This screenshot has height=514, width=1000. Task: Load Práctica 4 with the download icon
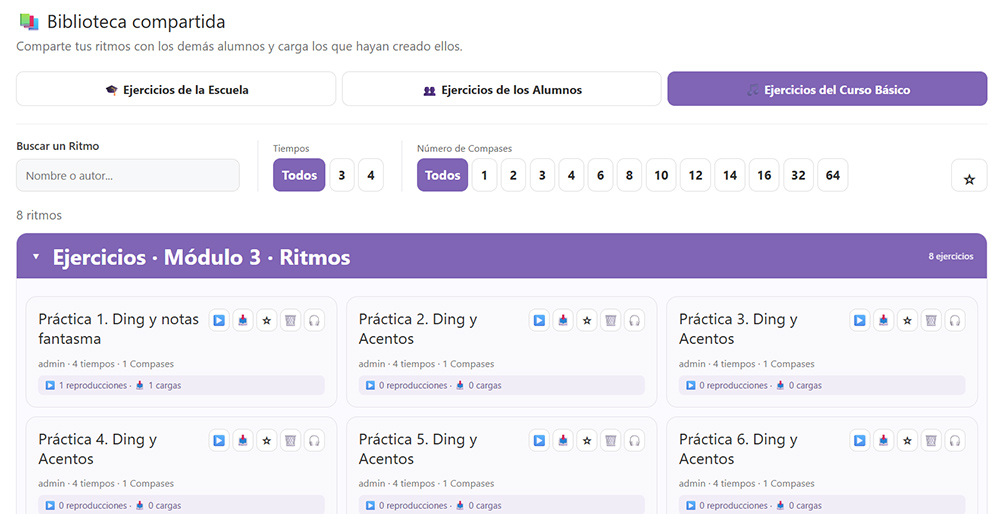[x=243, y=440]
